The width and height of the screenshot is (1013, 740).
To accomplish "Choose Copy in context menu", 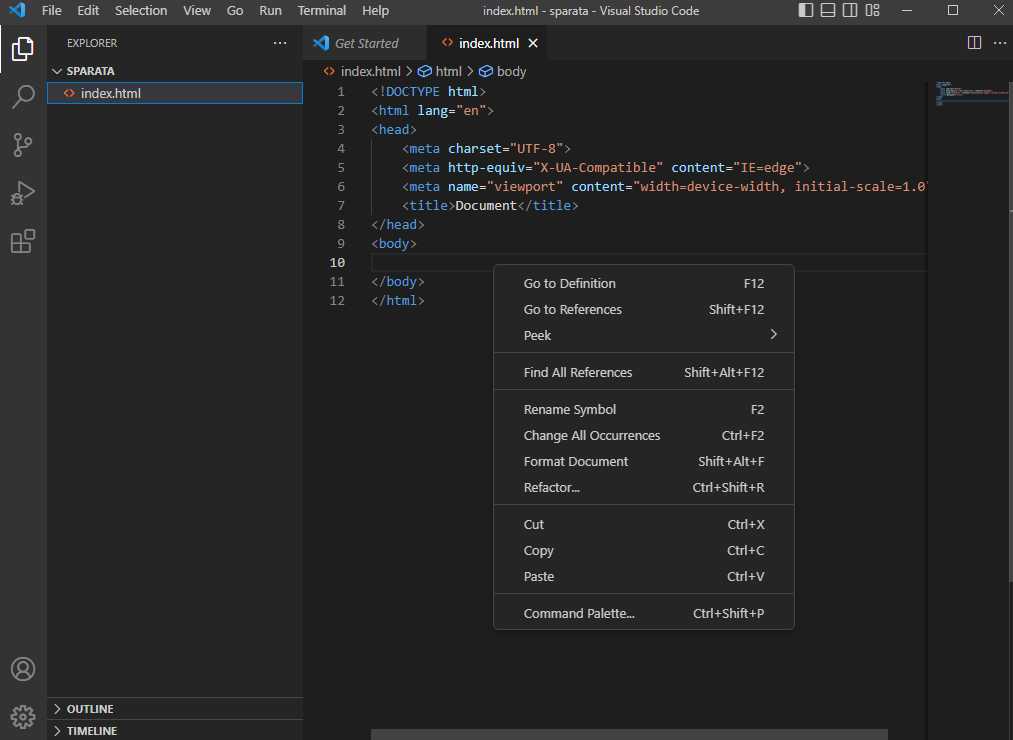I will tap(643, 550).
